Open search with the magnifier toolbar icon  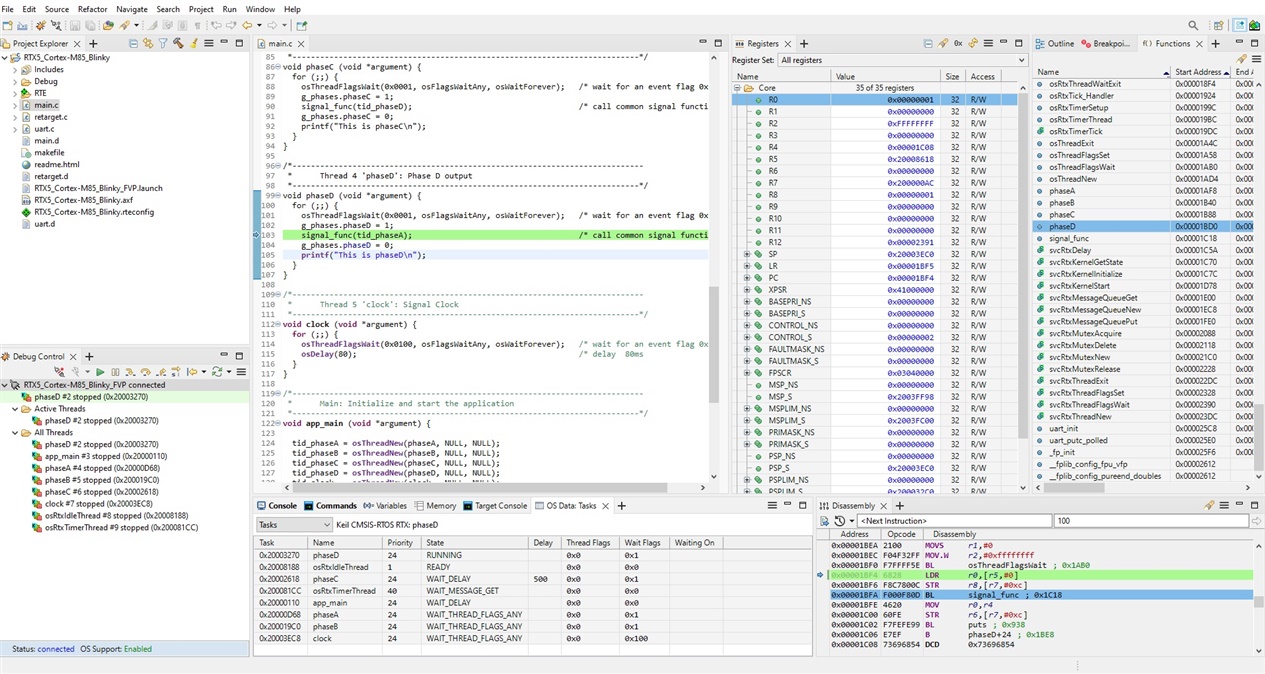(x=1192, y=25)
